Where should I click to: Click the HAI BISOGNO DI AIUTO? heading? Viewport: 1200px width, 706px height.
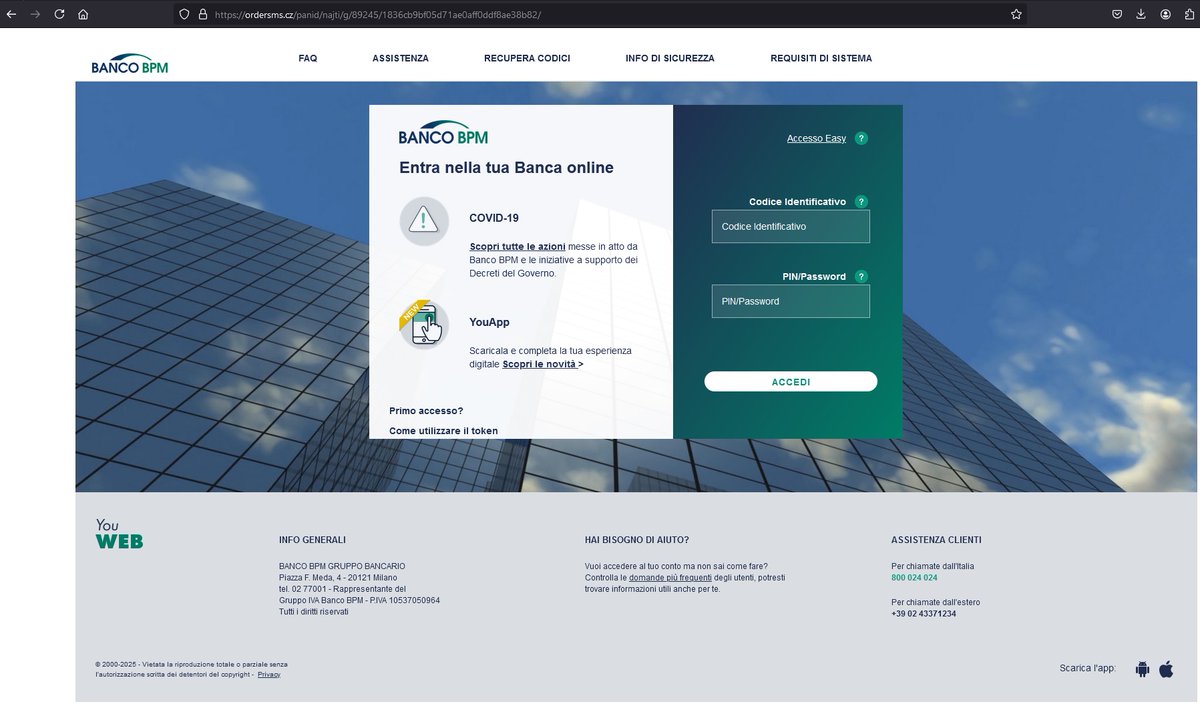[637, 540]
